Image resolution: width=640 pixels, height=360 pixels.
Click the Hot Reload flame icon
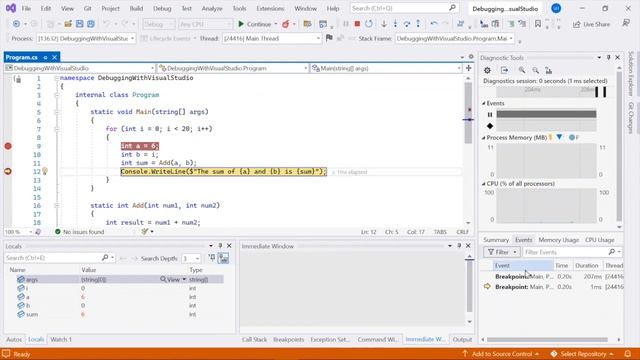(286, 24)
